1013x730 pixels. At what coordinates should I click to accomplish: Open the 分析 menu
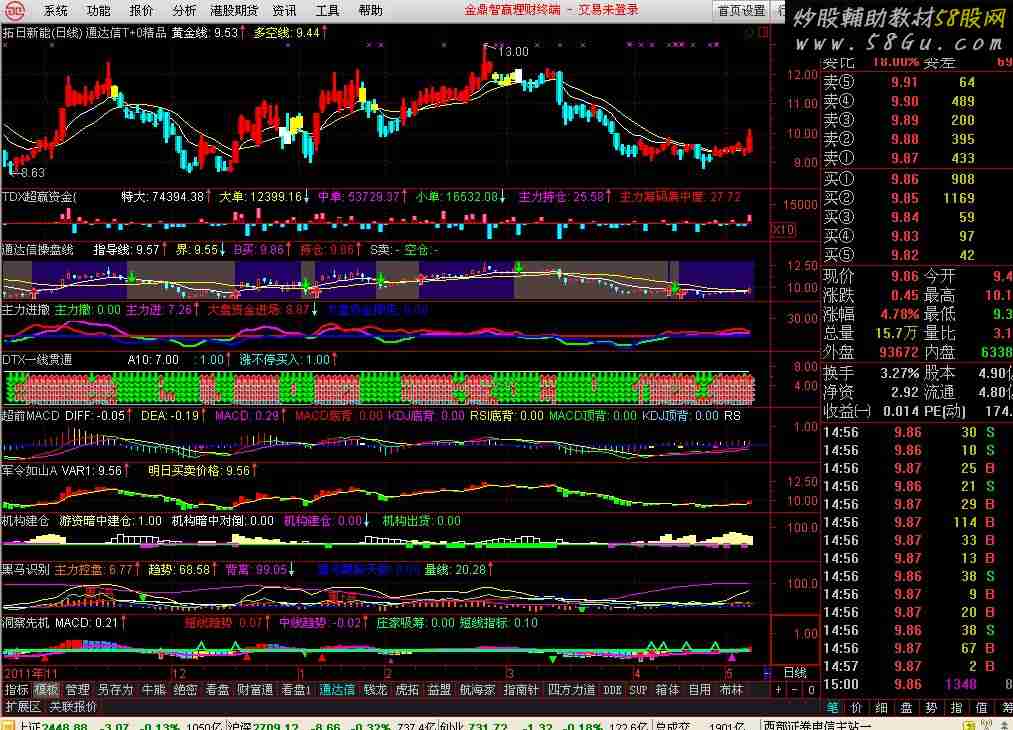click(x=184, y=10)
